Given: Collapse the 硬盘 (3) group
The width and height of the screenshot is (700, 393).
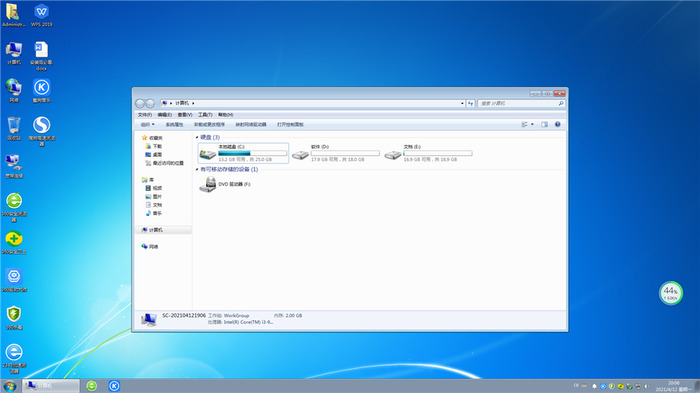Looking at the screenshot, I should tap(197, 137).
